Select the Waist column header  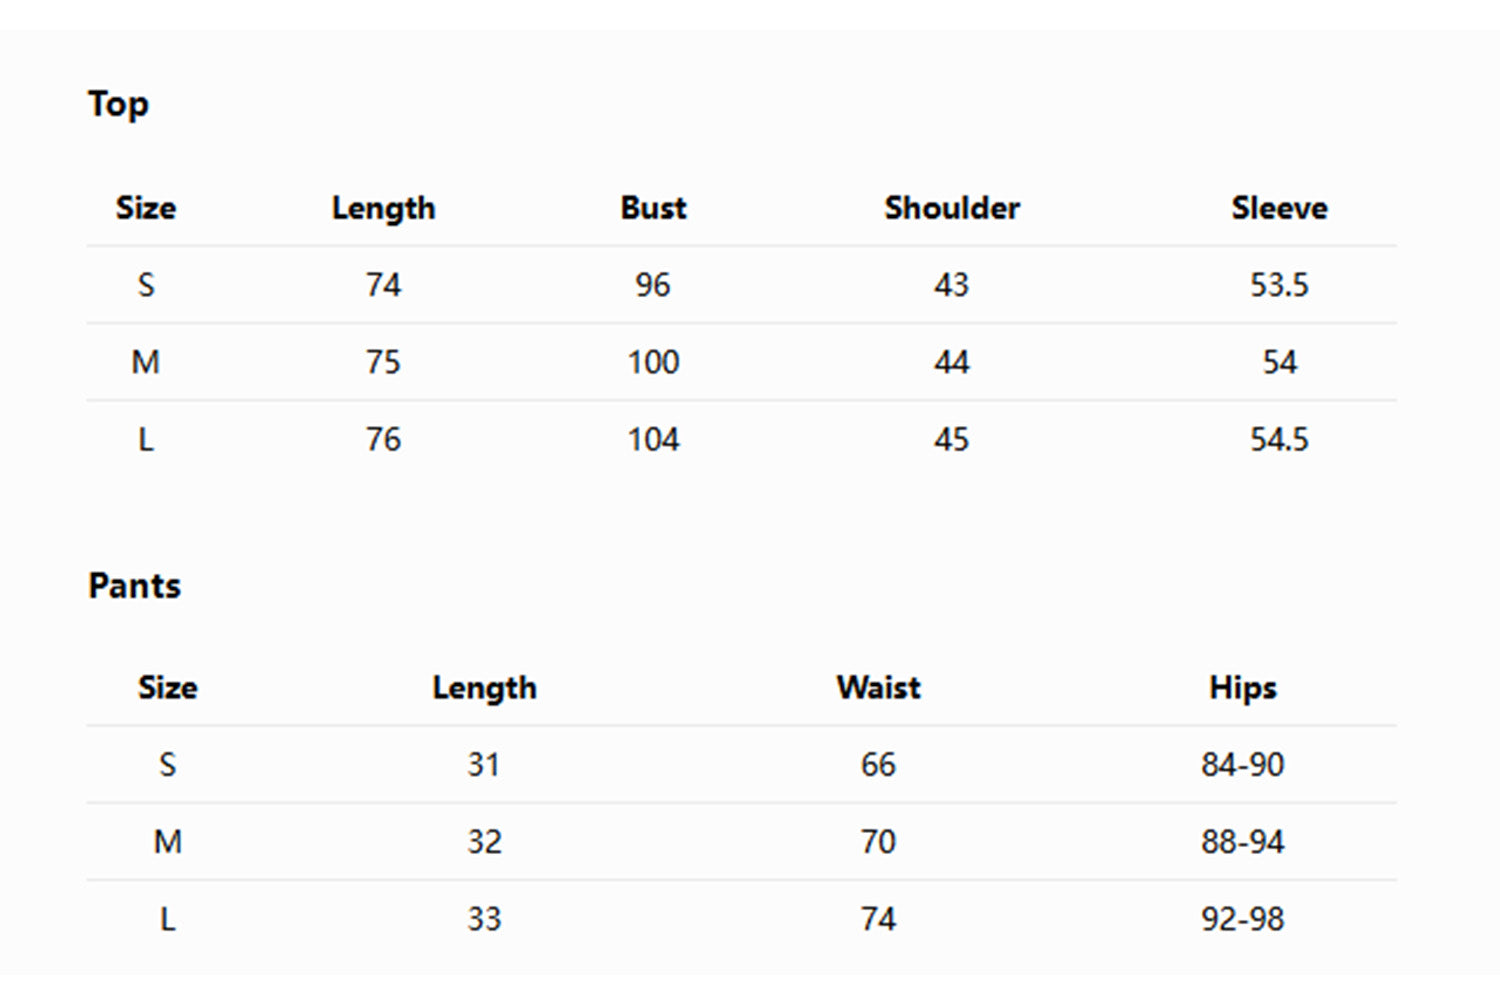[878, 688]
